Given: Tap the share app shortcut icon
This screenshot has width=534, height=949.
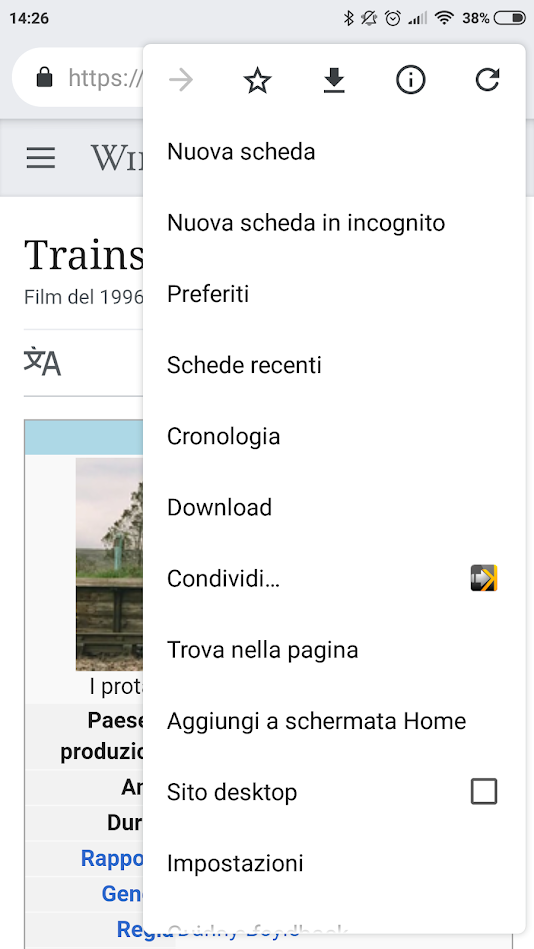Looking at the screenshot, I should [484, 578].
